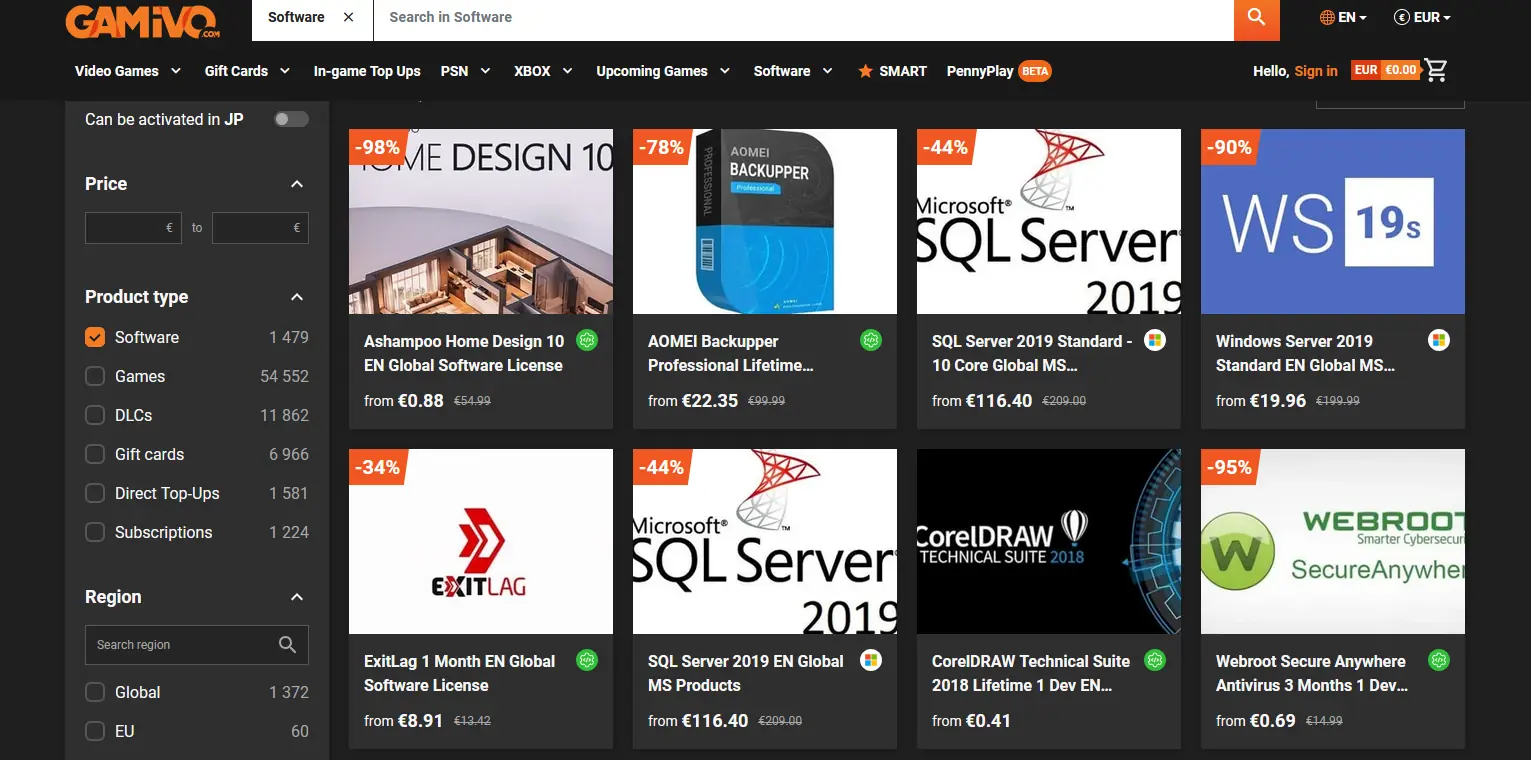Click the CorelDRAW Technical Suite image
Screen dimensions: 1531x760
1049,541
